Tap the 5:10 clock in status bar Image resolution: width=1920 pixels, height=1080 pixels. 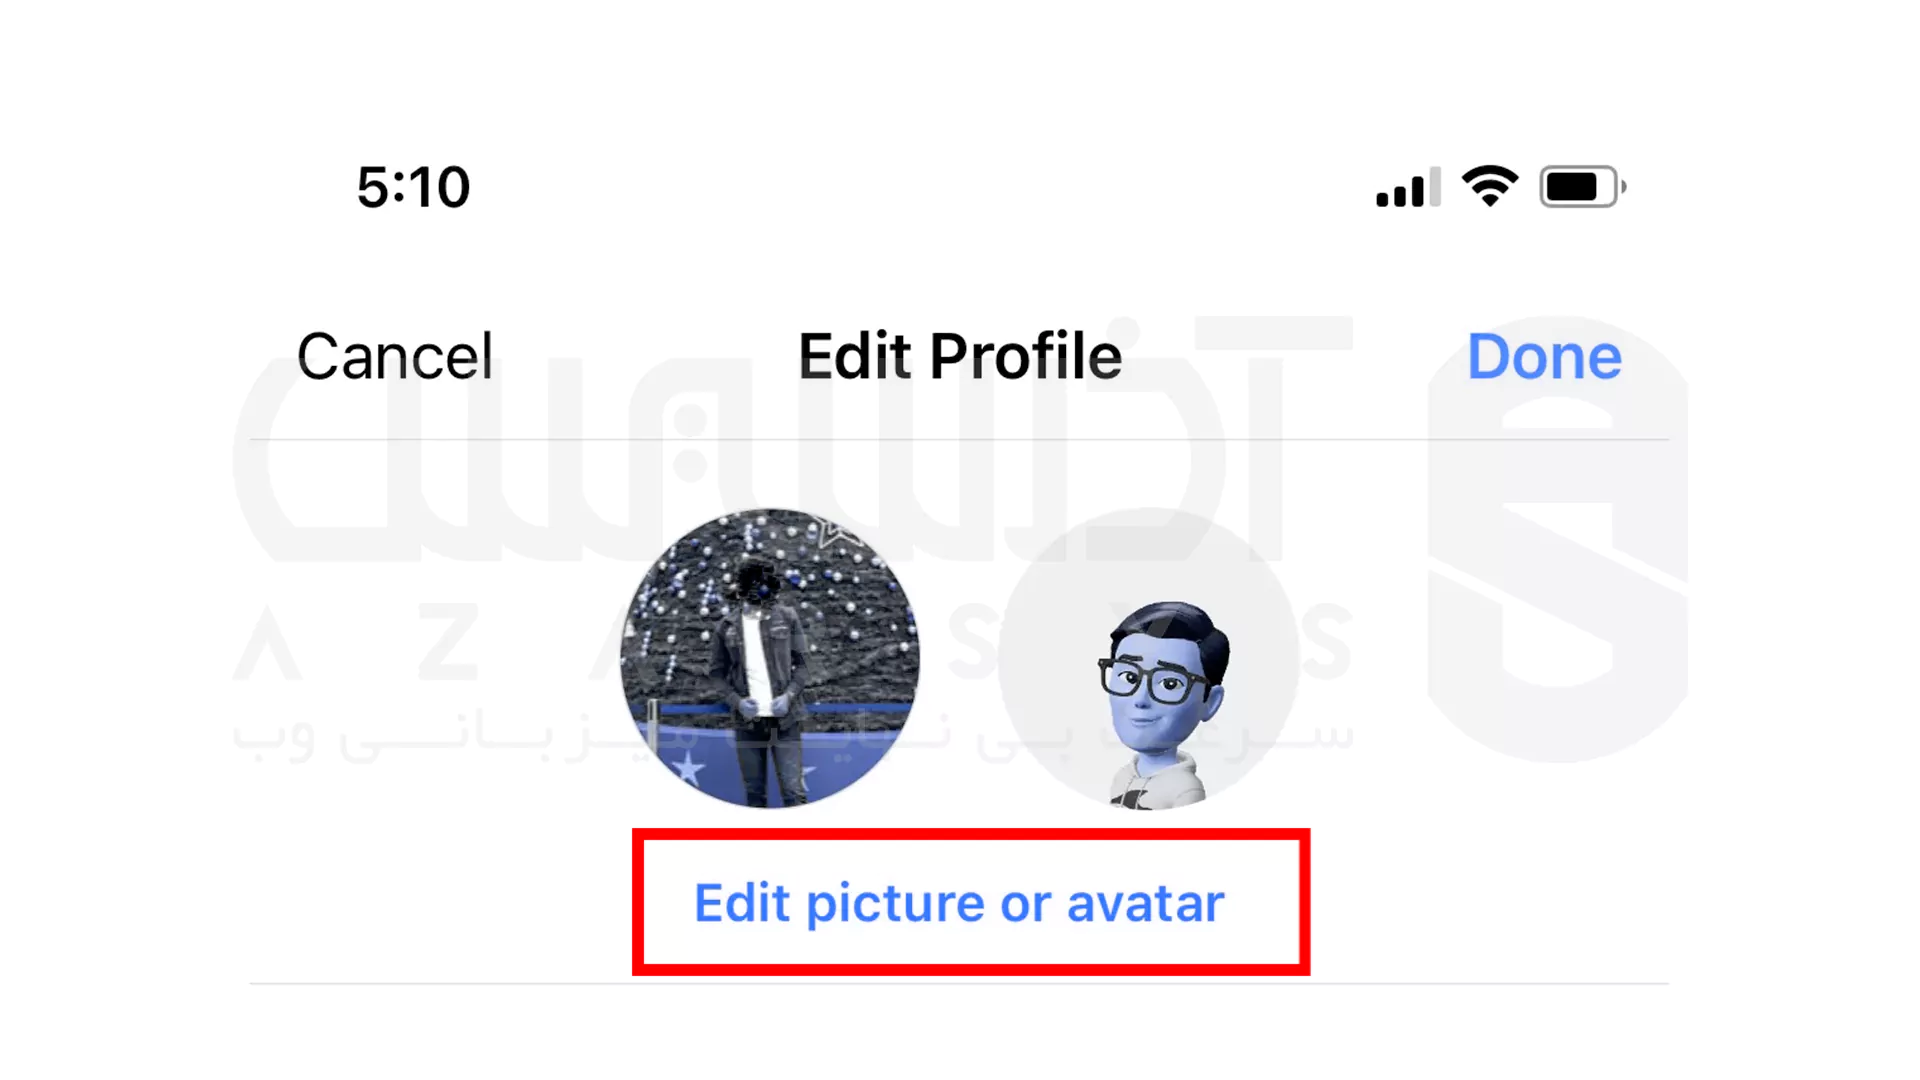pyautogui.click(x=413, y=187)
